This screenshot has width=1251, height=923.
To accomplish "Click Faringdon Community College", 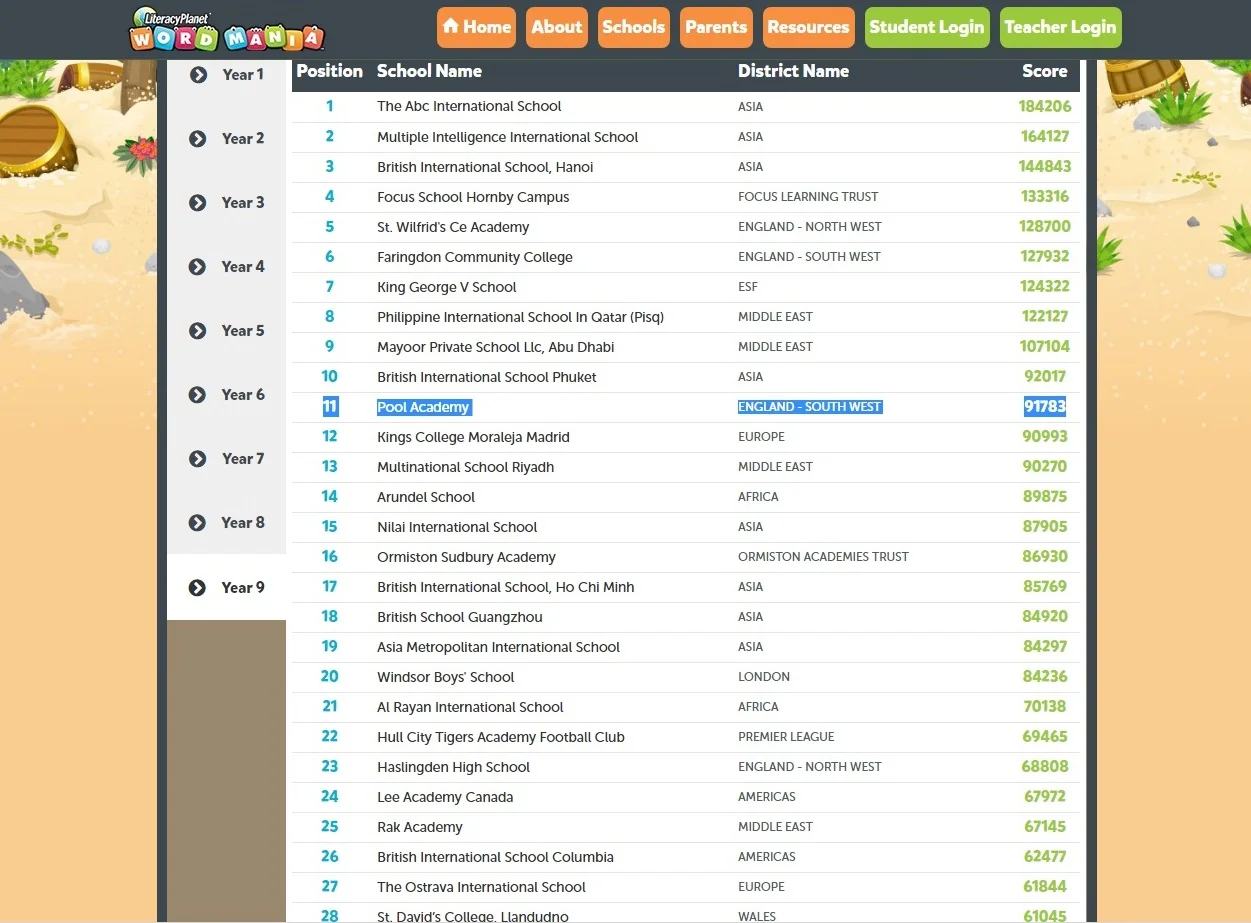I will 475,257.
